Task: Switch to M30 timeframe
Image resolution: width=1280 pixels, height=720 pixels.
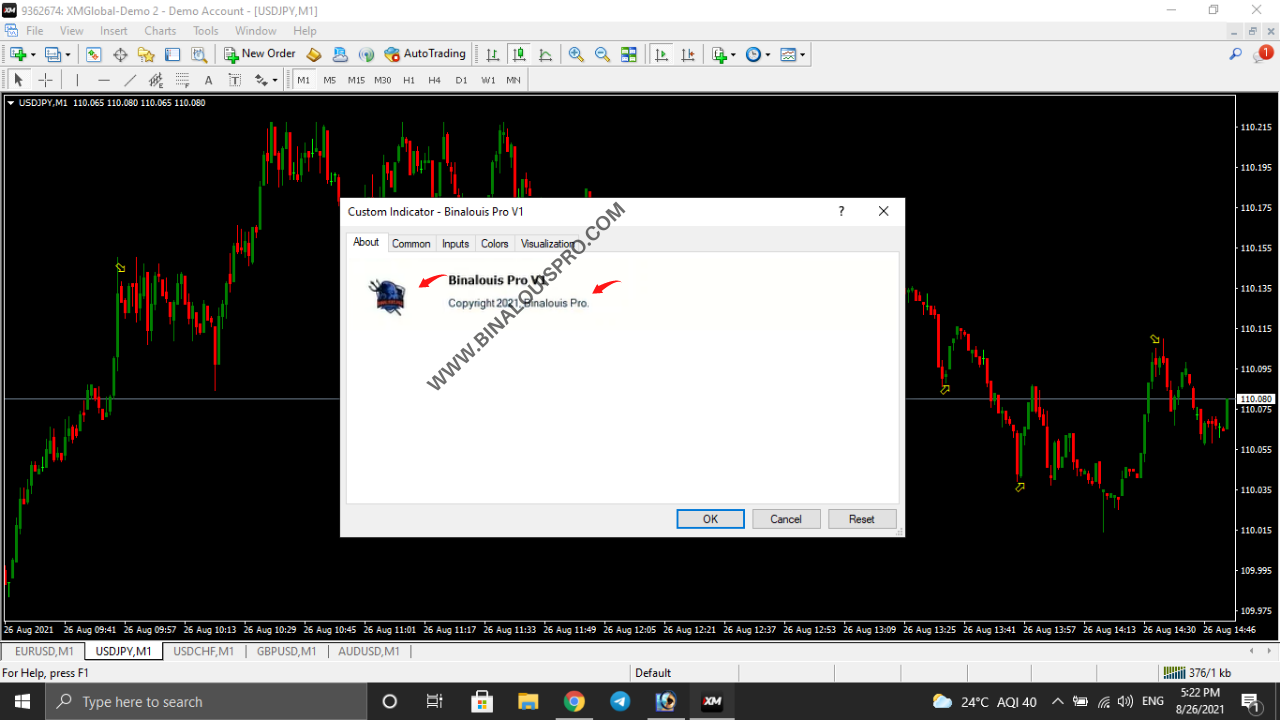Action: pyautogui.click(x=383, y=80)
